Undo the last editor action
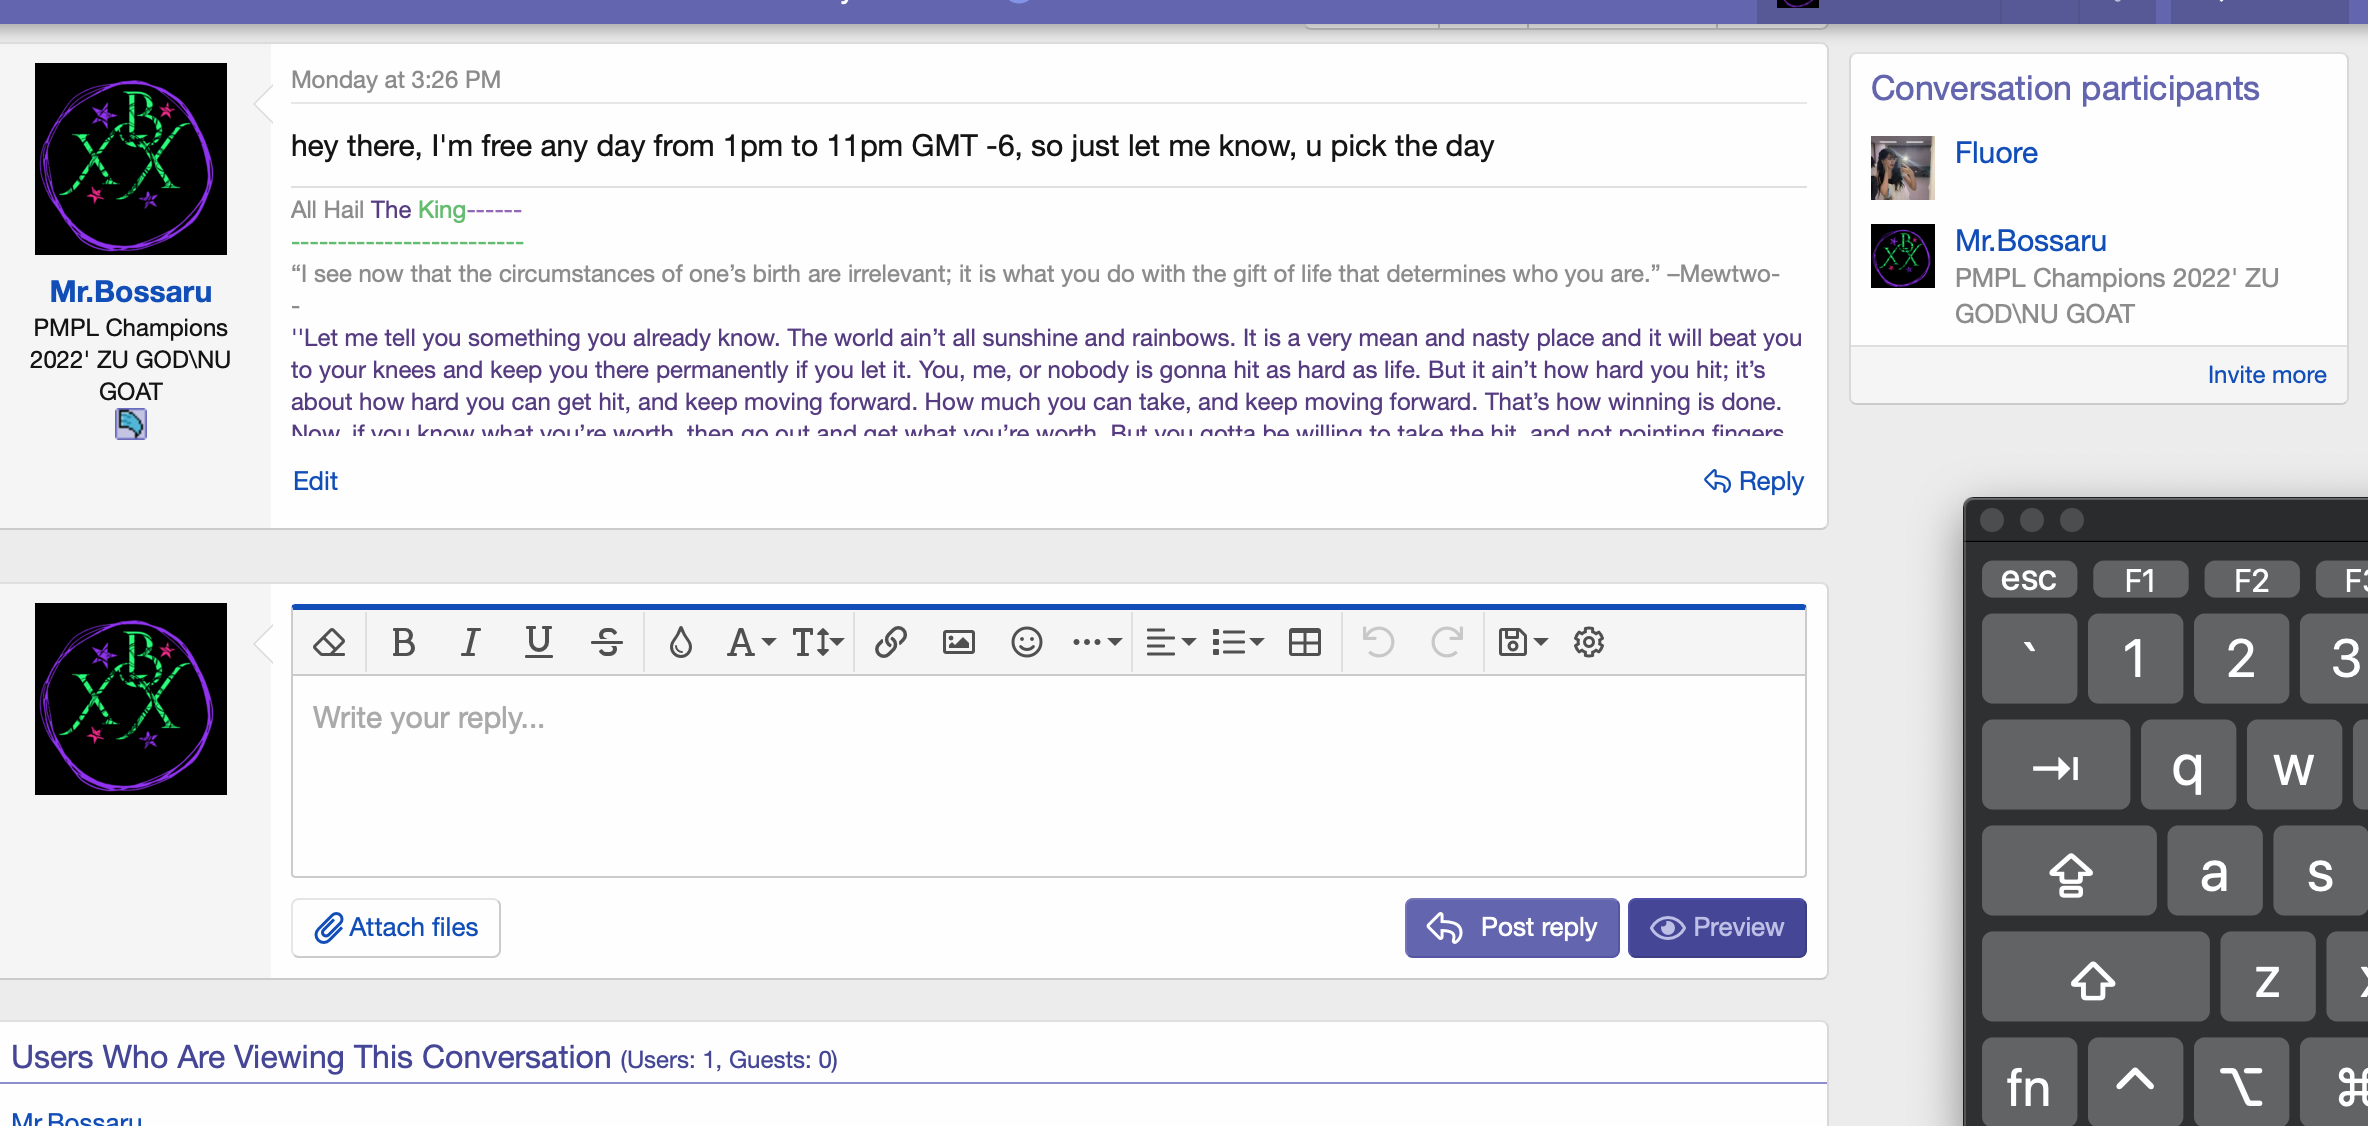This screenshot has height=1126, width=2368. coord(1379,642)
